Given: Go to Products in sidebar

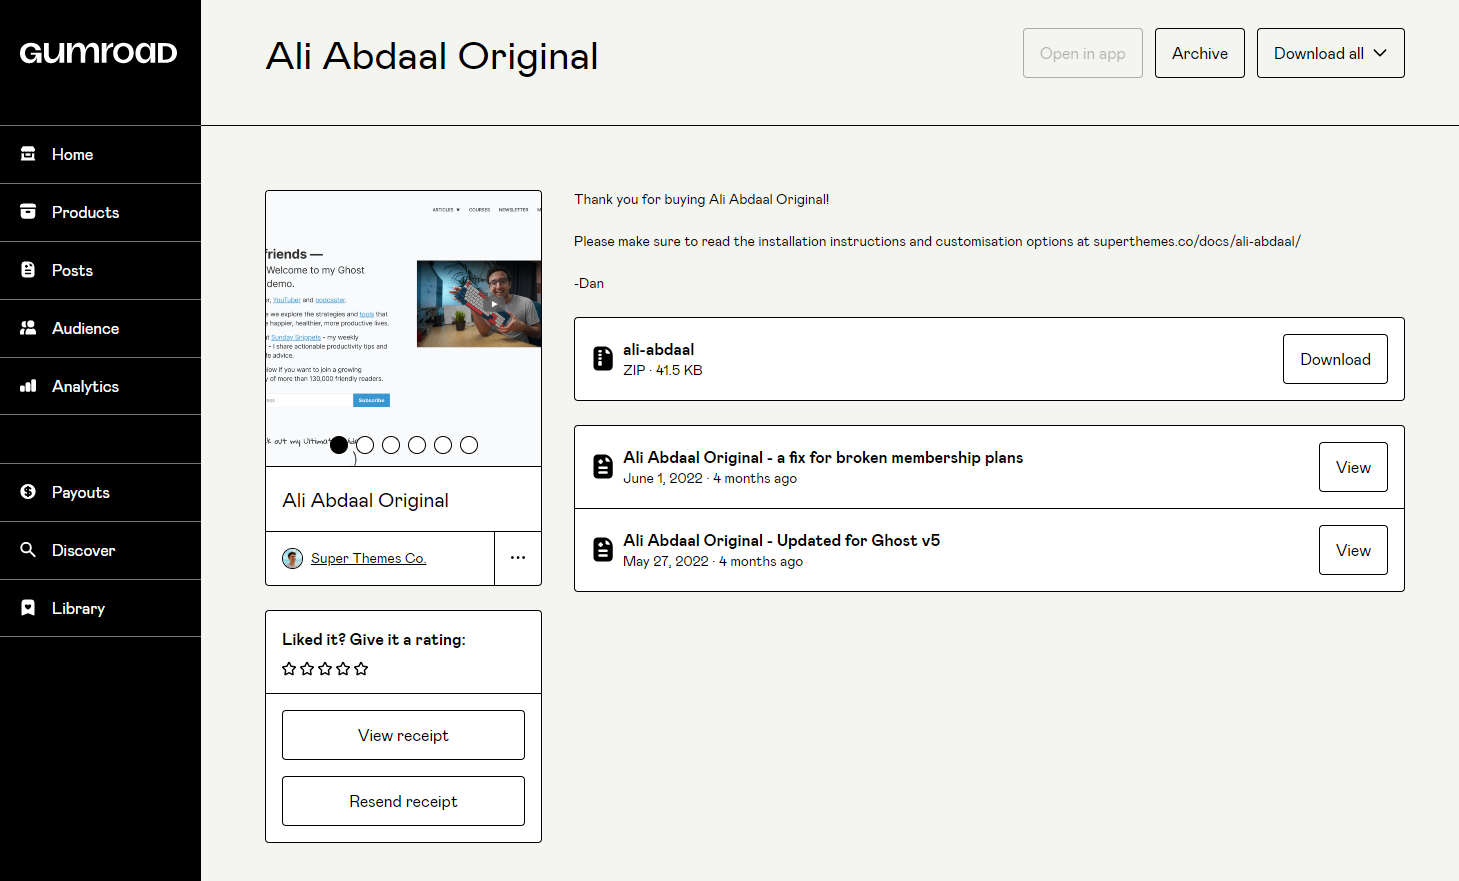Looking at the screenshot, I should (100, 212).
